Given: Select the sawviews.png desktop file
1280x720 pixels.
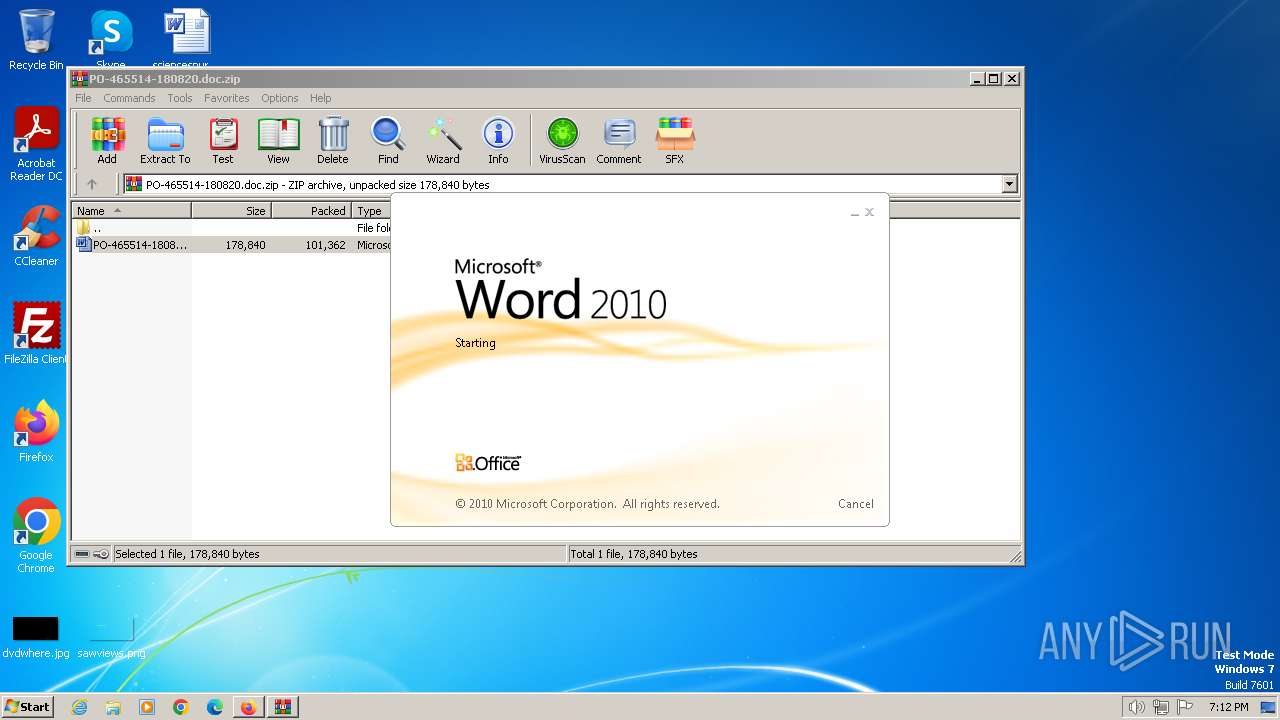Looking at the screenshot, I should click(111, 637).
